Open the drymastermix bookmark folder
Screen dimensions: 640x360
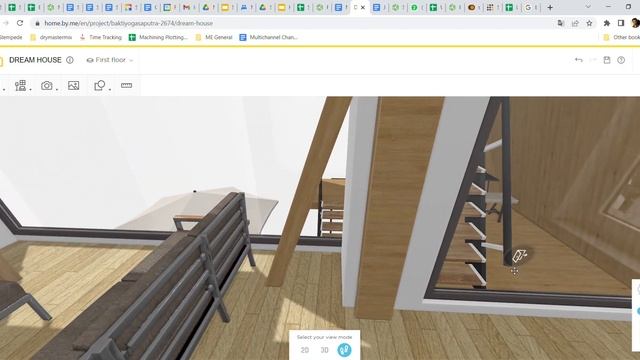tap(51, 37)
